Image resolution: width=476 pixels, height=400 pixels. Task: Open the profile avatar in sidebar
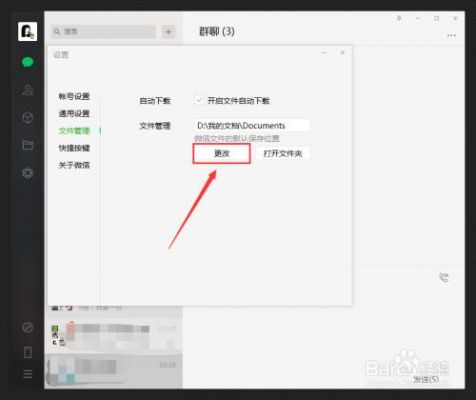coord(27,32)
